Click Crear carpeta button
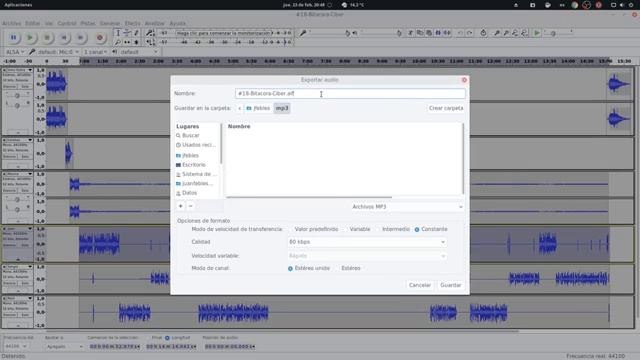The image size is (640, 360). pos(446,108)
